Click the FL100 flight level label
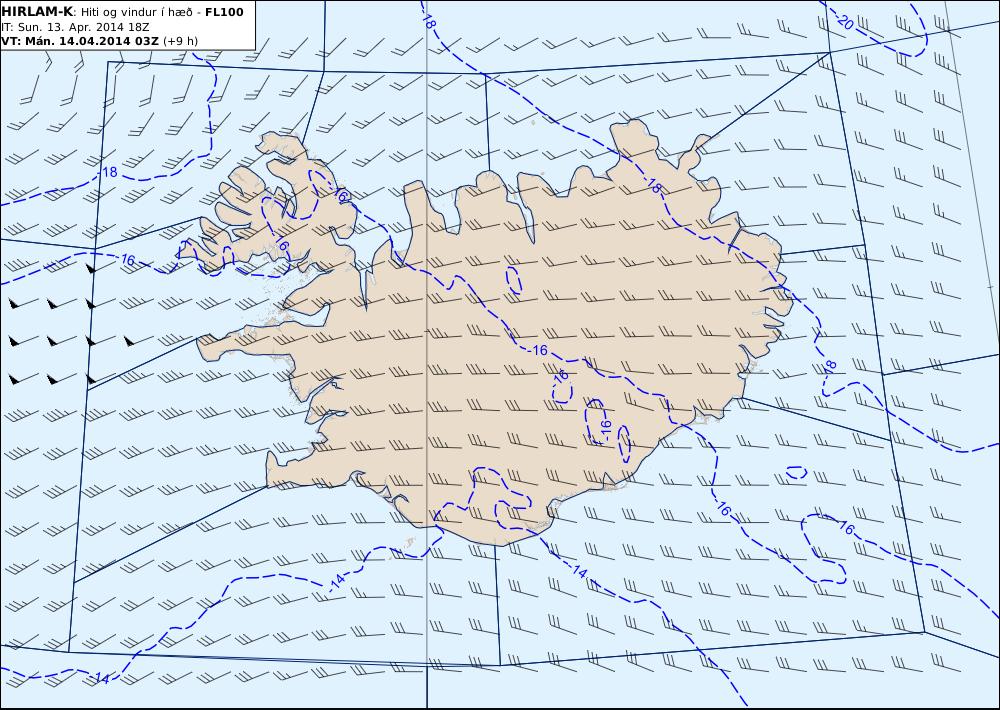 (x=224, y=12)
